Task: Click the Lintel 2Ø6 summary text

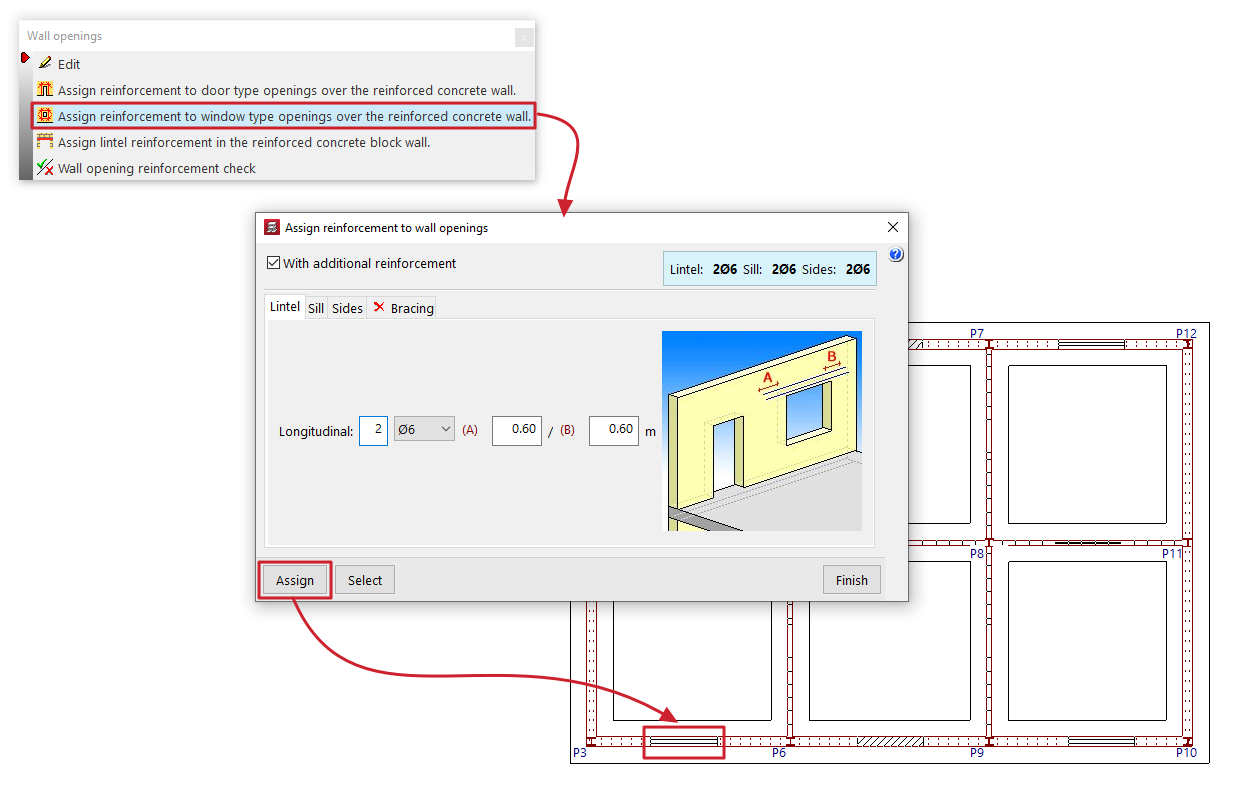Action: click(x=704, y=269)
